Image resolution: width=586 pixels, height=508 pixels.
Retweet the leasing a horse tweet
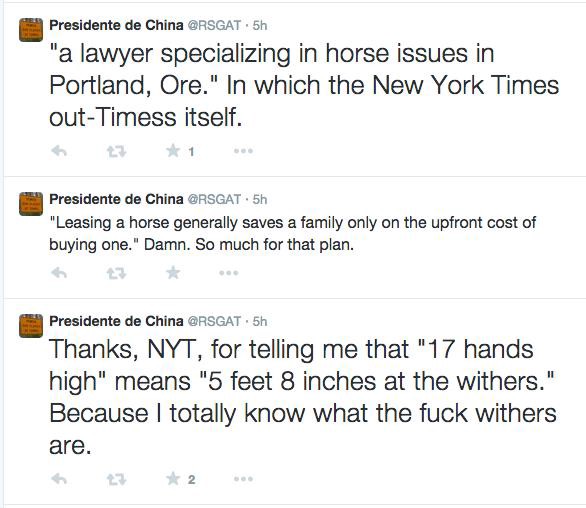tap(116, 274)
